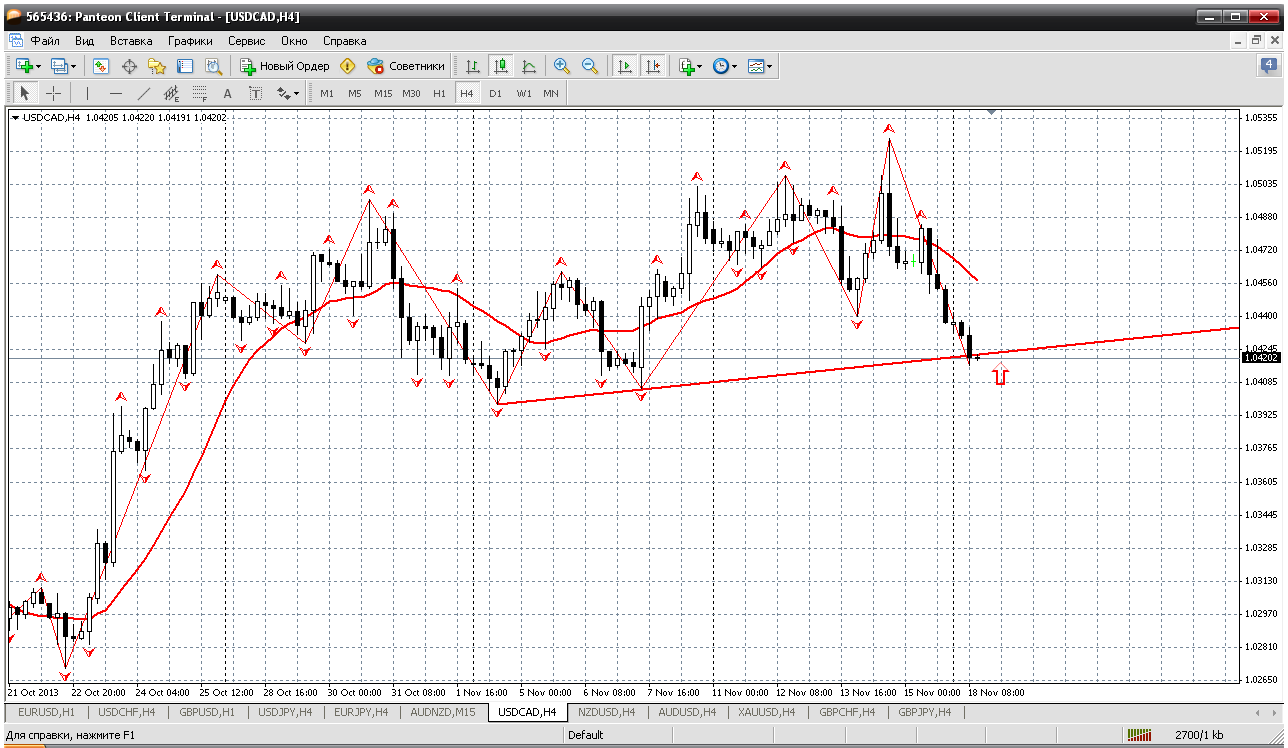This screenshot has height=748, width=1288.
Task: Select the H4 timeframe button
Action: tap(466, 93)
